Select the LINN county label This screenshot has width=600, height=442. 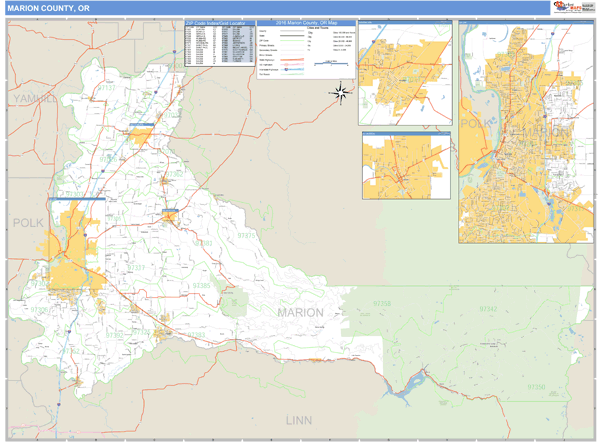[x=299, y=421]
